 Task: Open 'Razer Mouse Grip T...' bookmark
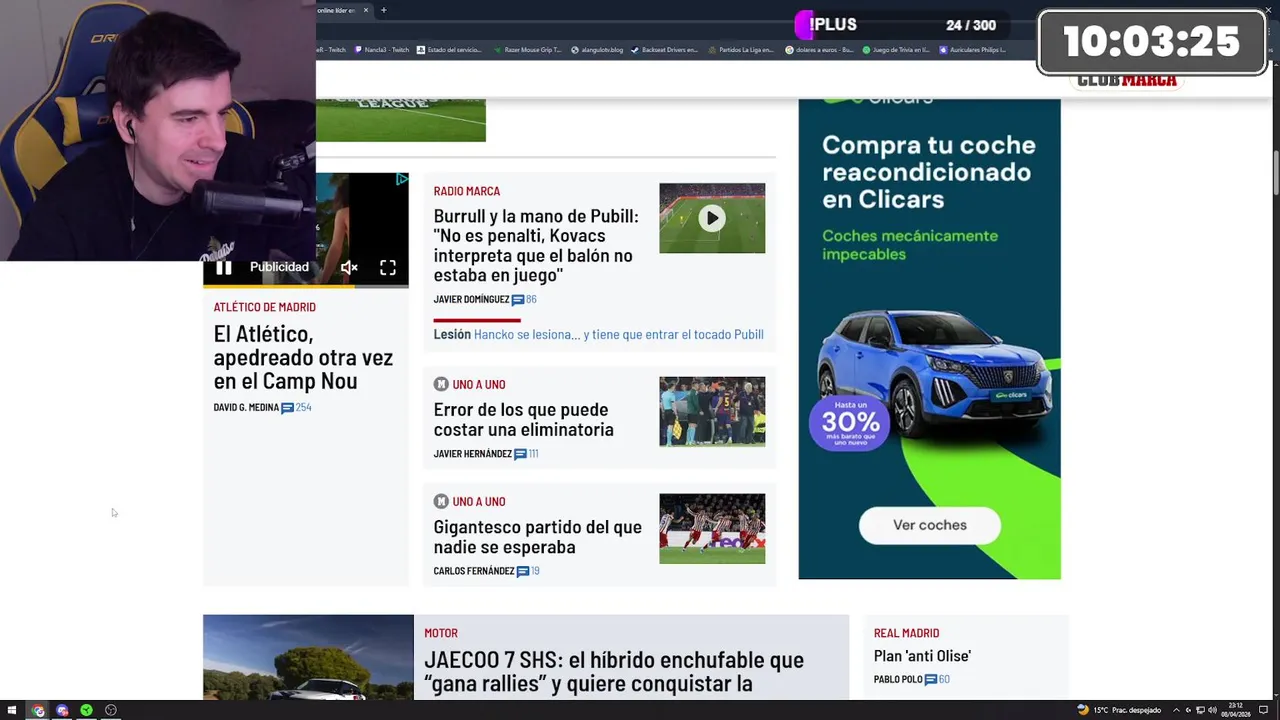tap(527, 49)
